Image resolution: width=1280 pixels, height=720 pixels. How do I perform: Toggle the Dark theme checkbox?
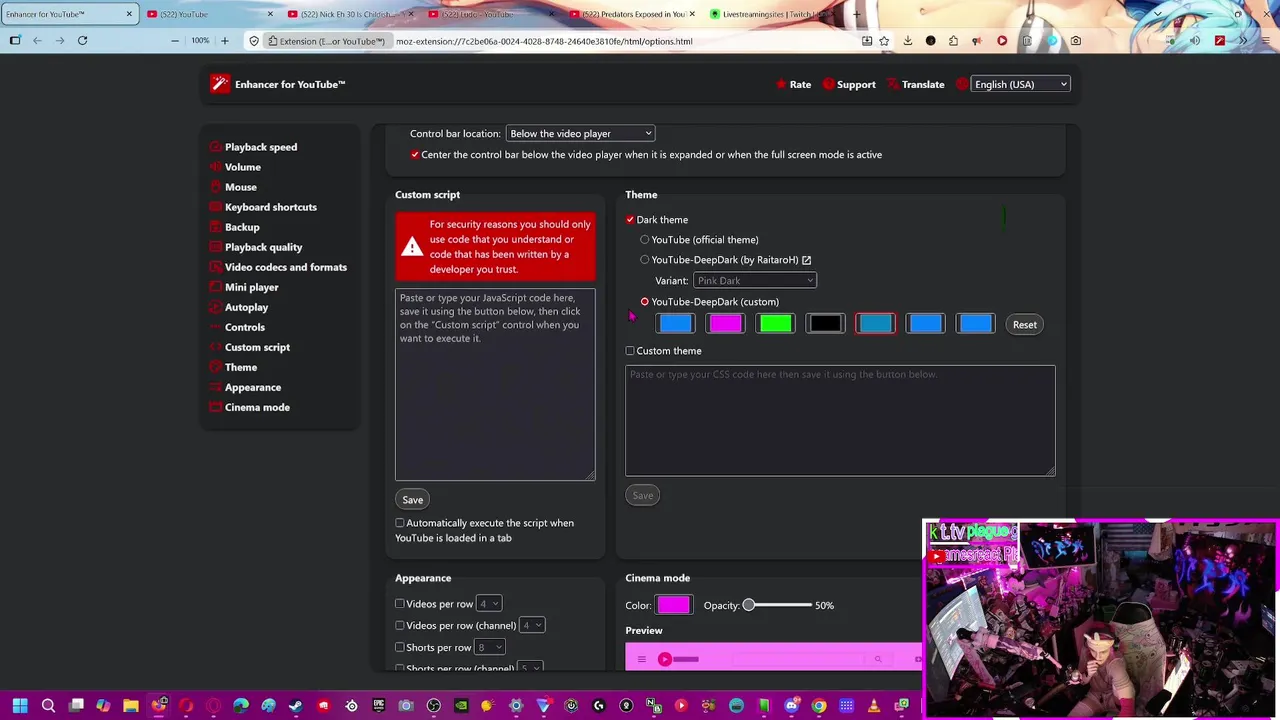(x=630, y=220)
